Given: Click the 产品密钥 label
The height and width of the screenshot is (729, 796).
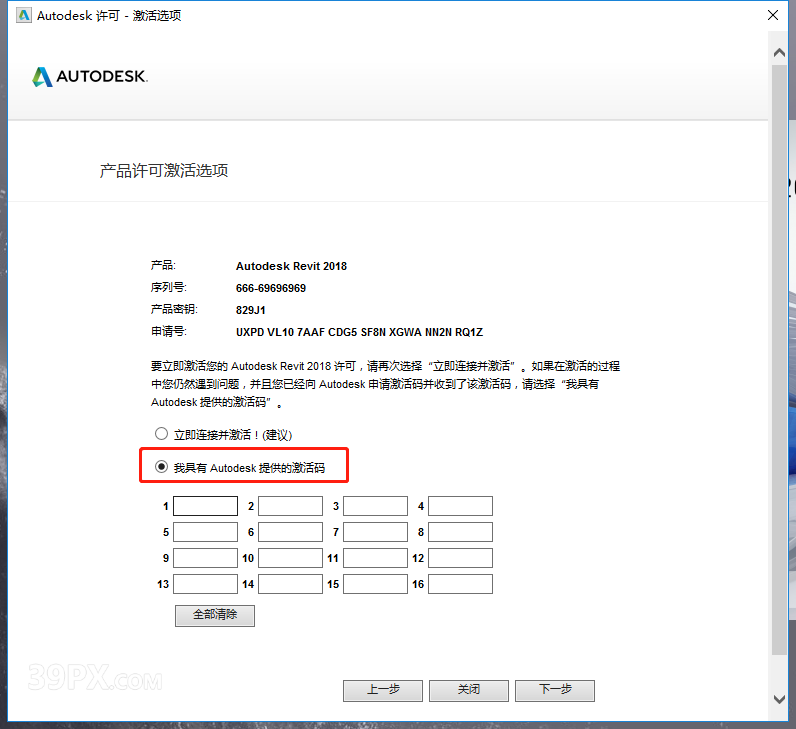Looking at the screenshot, I should tap(174, 309).
